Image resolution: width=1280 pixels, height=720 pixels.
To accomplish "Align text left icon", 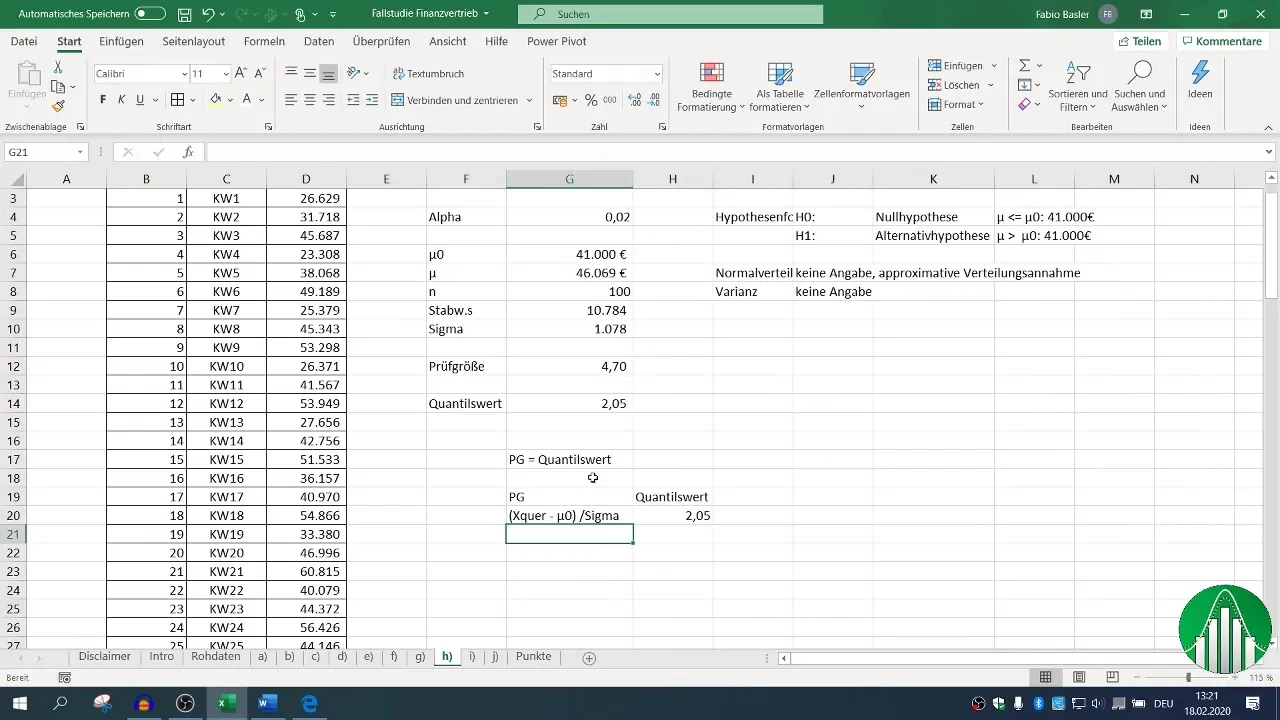I will tap(291, 100).
